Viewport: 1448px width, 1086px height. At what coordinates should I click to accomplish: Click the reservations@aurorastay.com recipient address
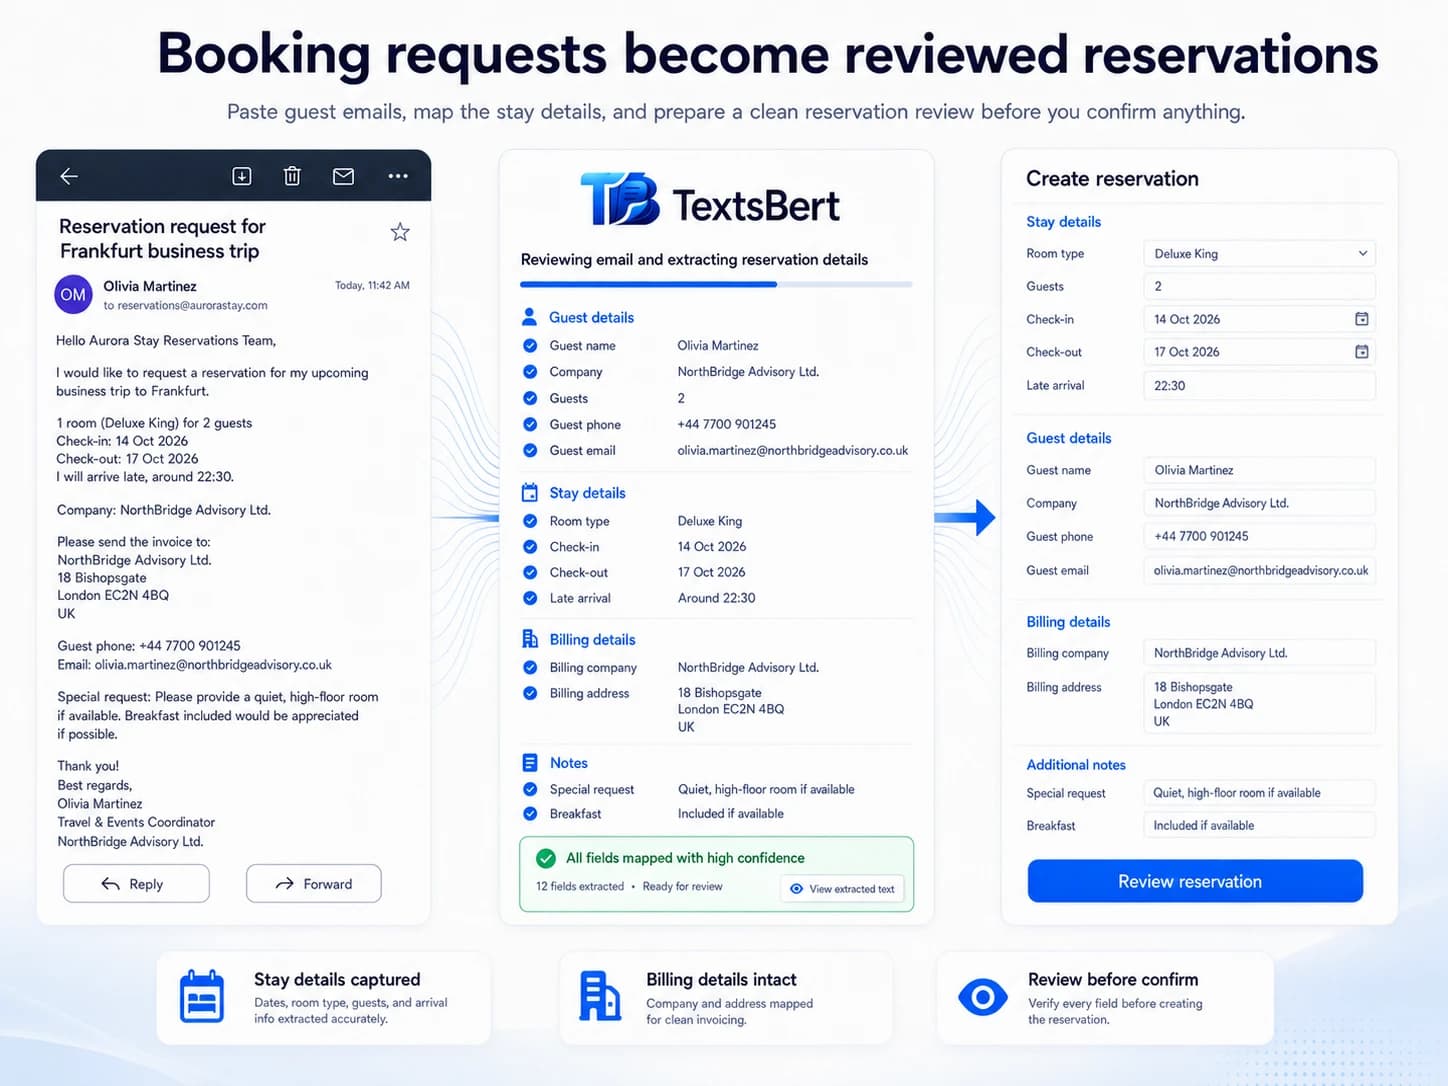192,305
